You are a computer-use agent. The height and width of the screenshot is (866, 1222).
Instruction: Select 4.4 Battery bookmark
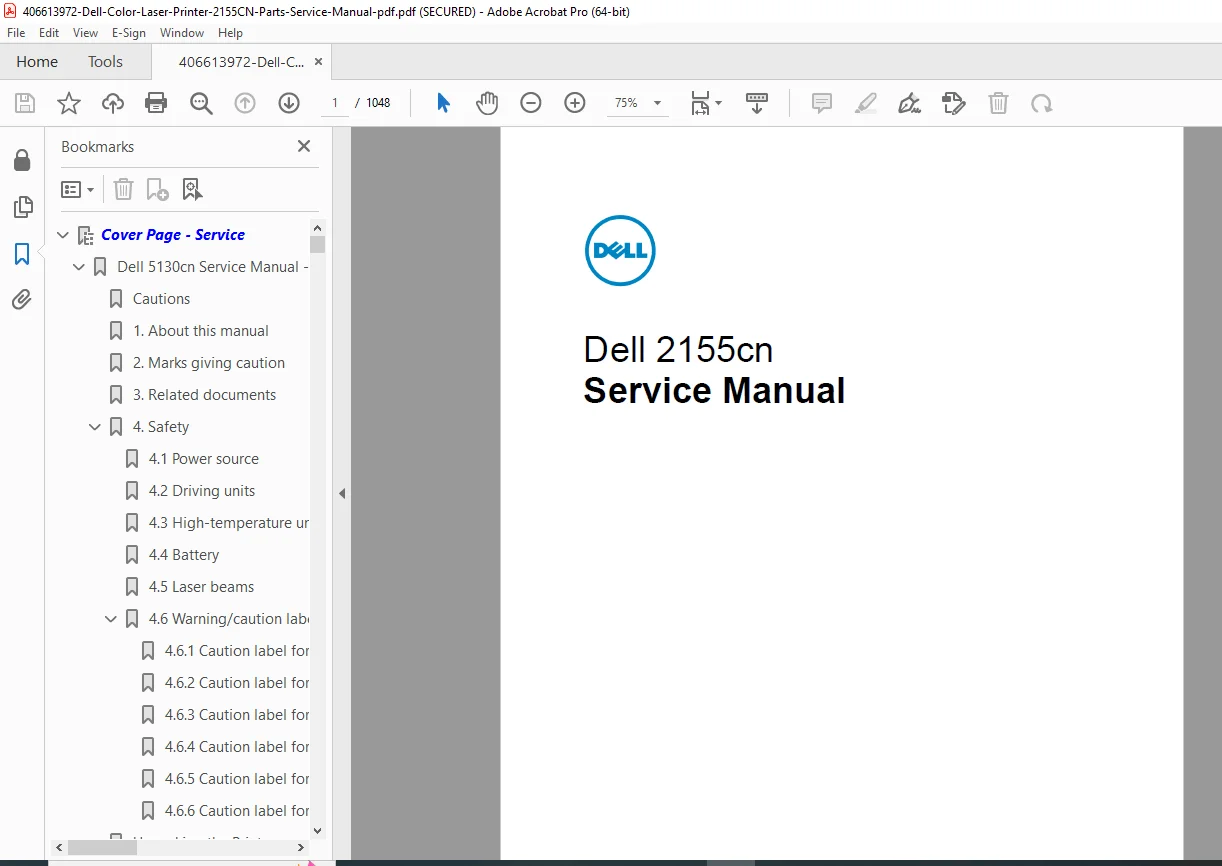pyautogui.click(x=184, y=555)
